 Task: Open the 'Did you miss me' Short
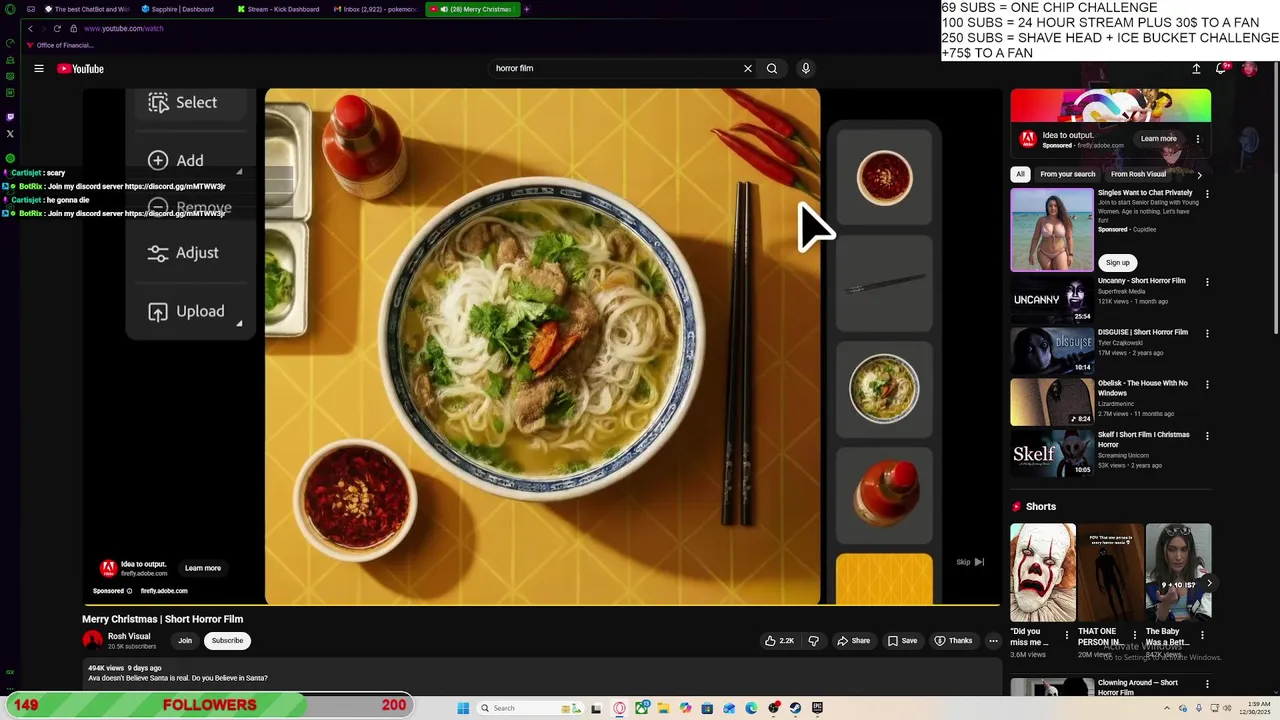click(1043, 572)
